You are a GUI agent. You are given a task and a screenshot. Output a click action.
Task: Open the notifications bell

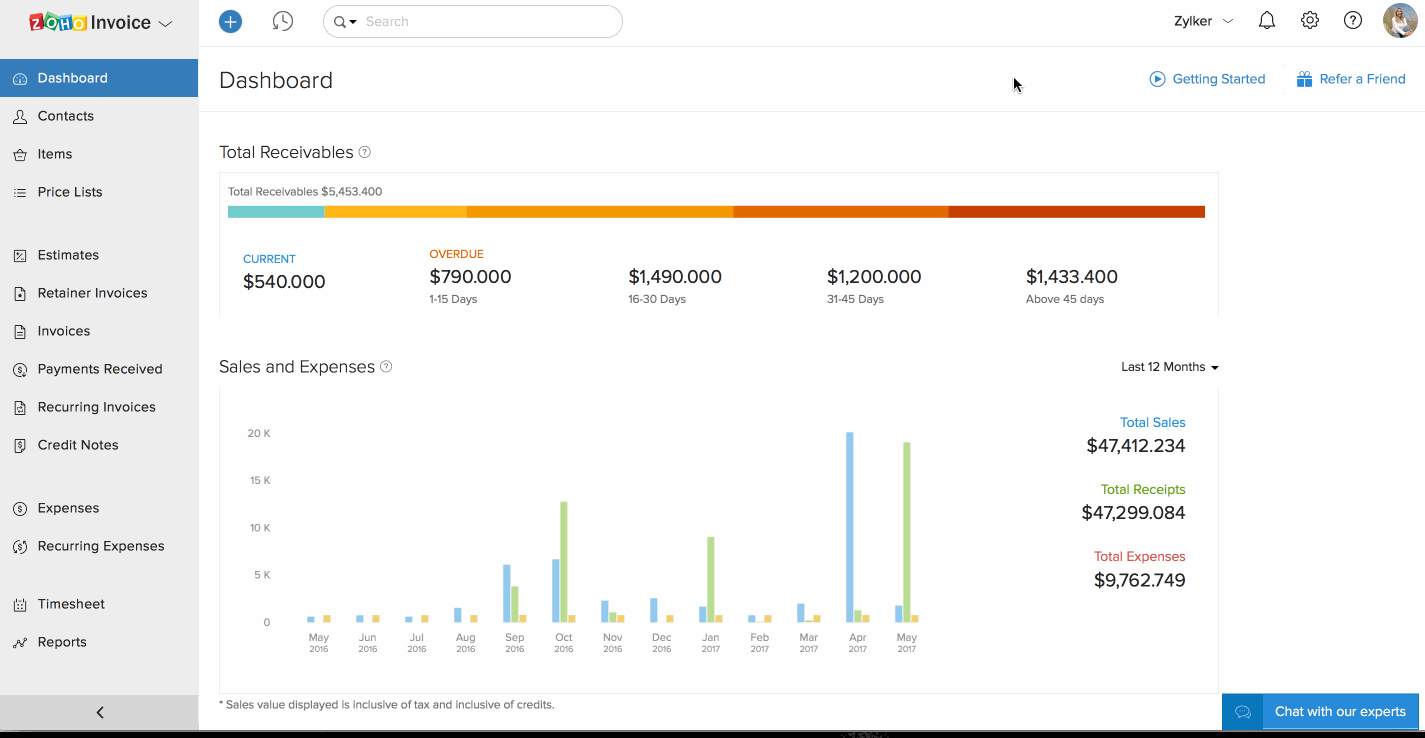click(x=1267, y=21)
